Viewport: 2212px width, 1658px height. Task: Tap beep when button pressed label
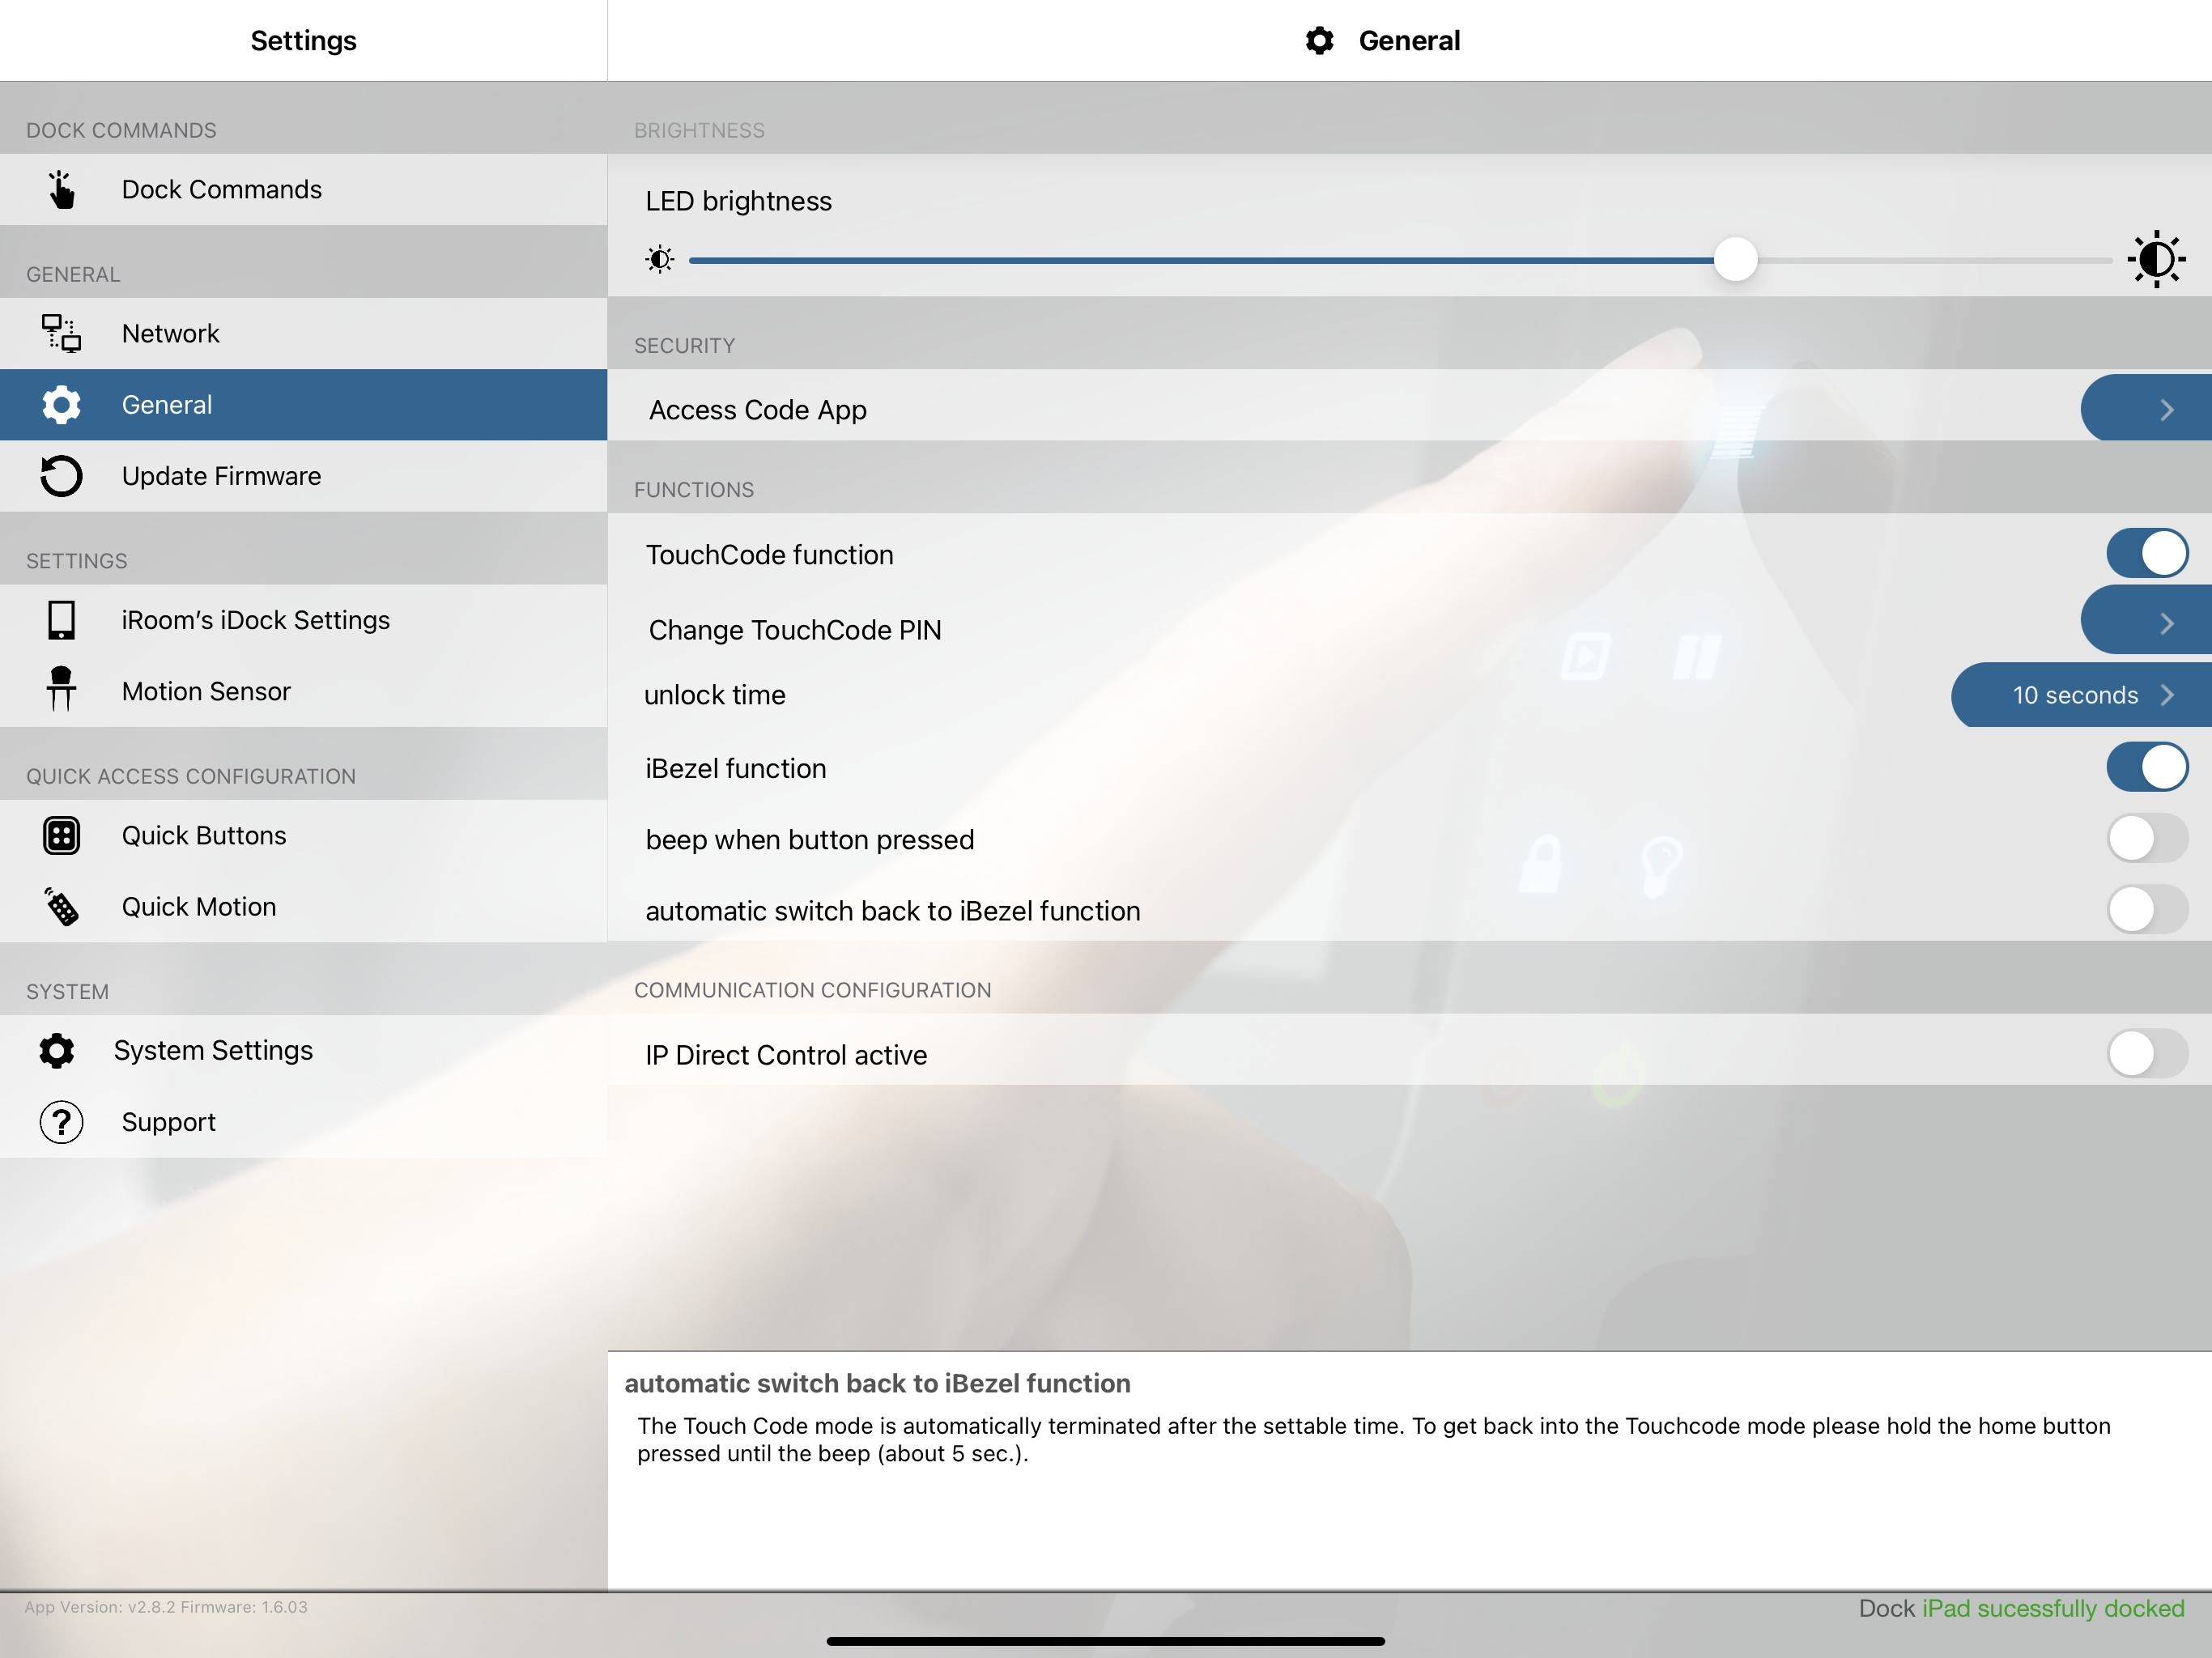click(x=810, y=840)
